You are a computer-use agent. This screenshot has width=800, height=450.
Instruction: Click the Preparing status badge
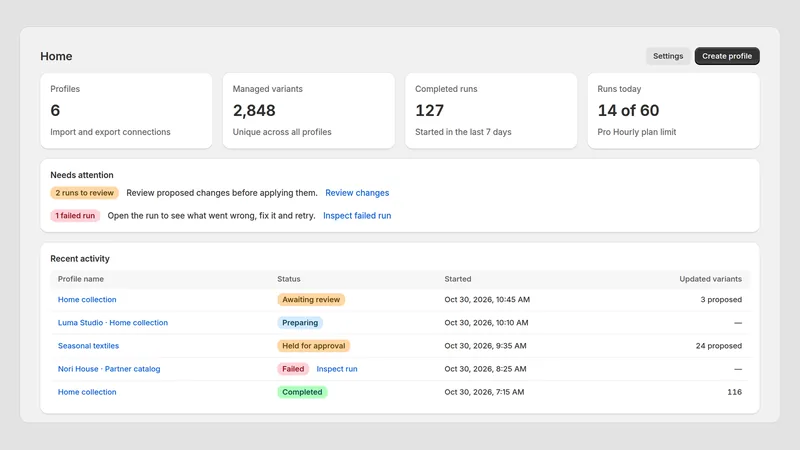click(300, 322)
